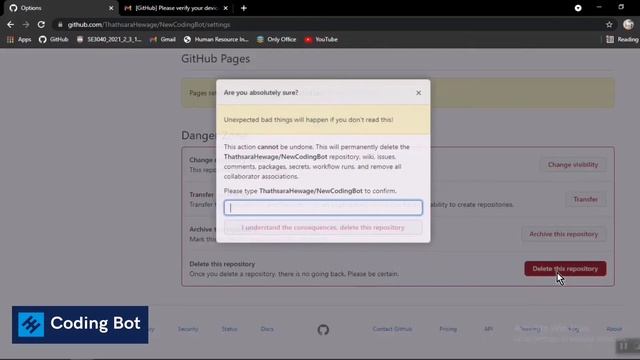Open the Training footer link
The image size is (640, 360).
click(x=530, y=329)
